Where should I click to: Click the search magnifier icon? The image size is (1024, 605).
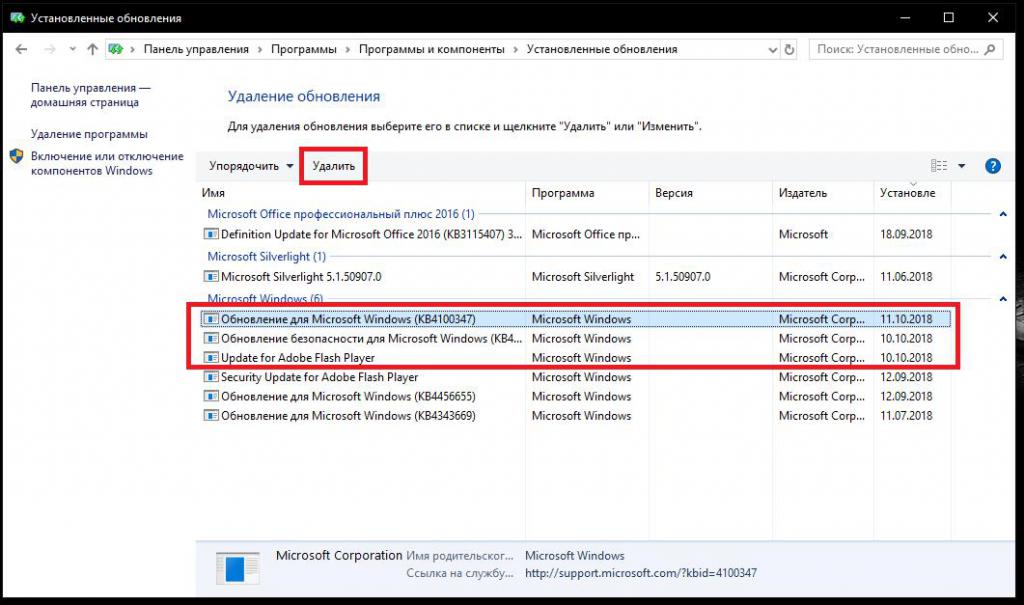[992, 49]
